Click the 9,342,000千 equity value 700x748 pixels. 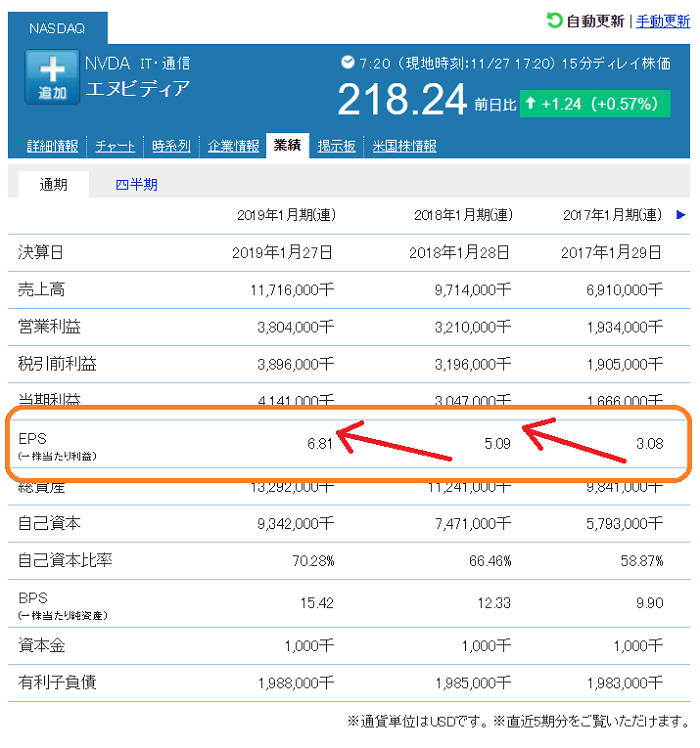[296, 524]
